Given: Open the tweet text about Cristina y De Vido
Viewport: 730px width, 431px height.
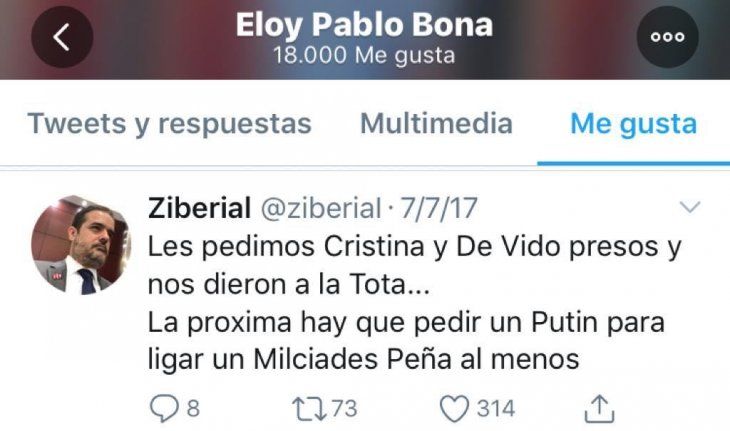Looking at the screenshot, I should [414, 303].
